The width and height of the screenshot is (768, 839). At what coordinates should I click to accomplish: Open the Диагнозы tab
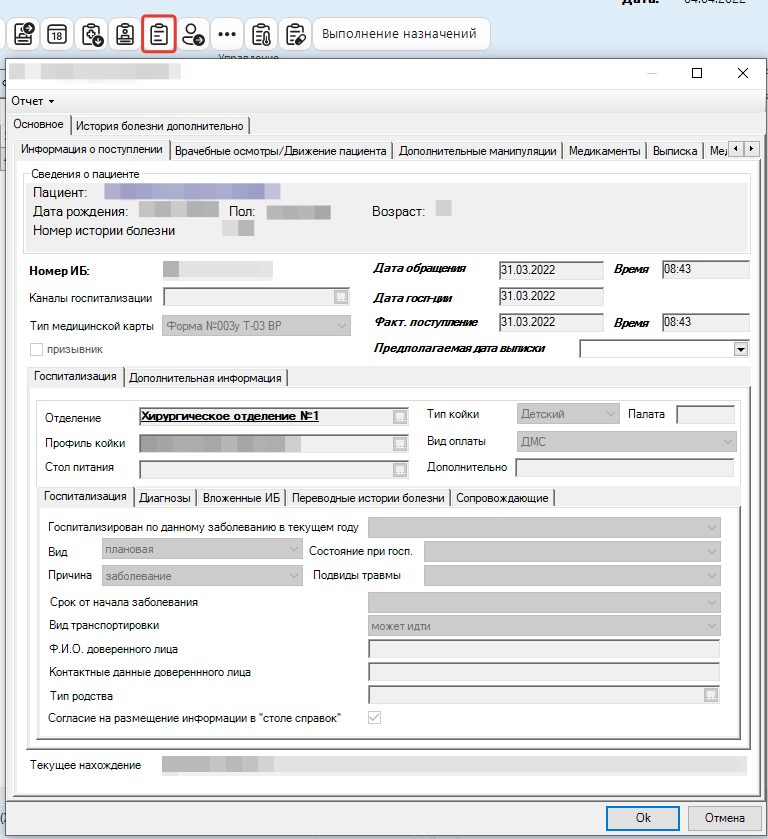point(165,498)
